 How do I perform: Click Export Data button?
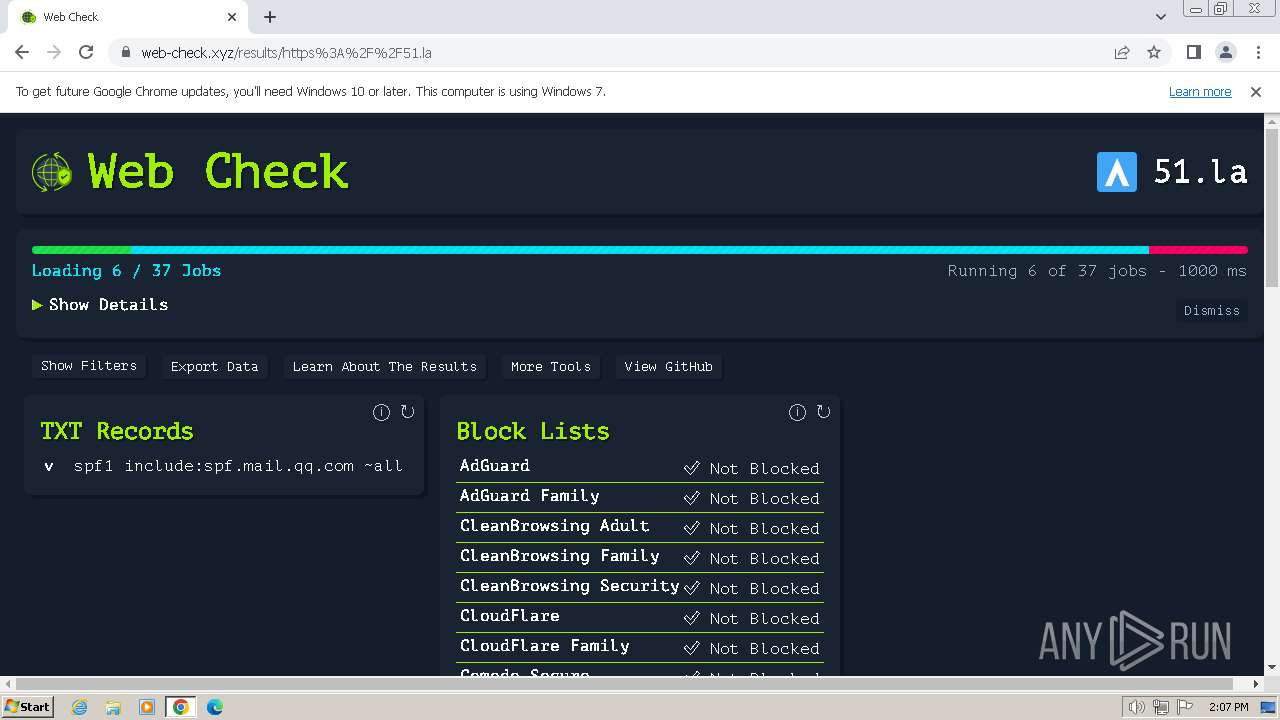coord(214,367)
